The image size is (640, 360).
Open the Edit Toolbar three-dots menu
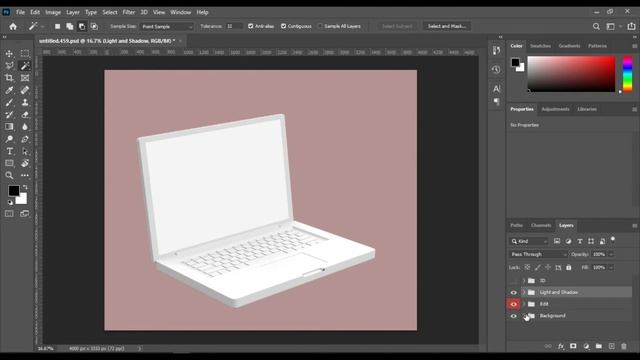point(25,176)
